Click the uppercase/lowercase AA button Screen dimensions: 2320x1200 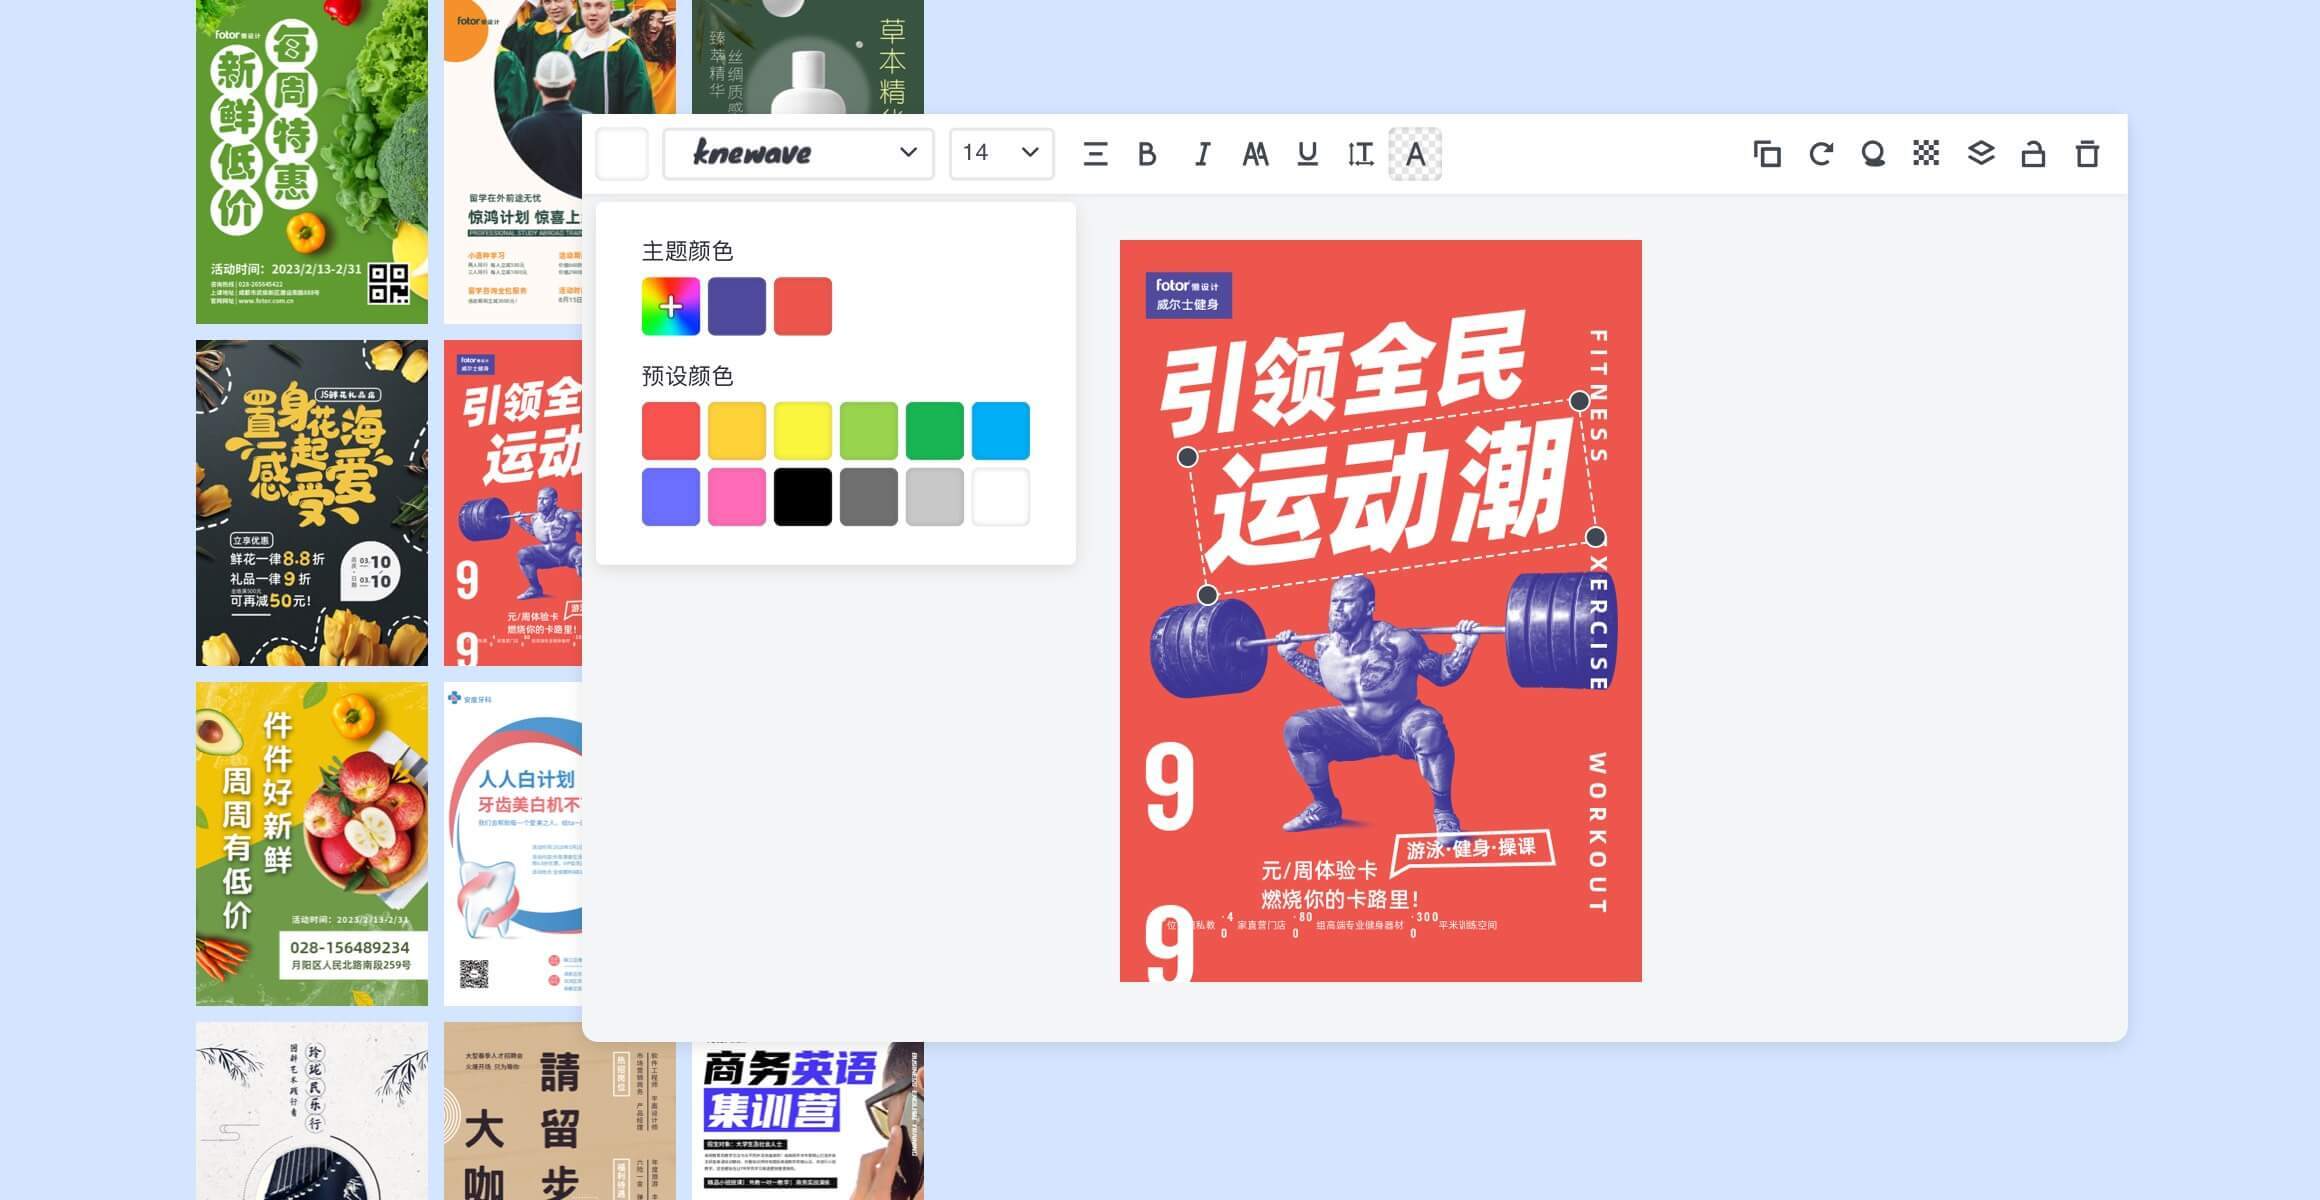(1257, 154)
